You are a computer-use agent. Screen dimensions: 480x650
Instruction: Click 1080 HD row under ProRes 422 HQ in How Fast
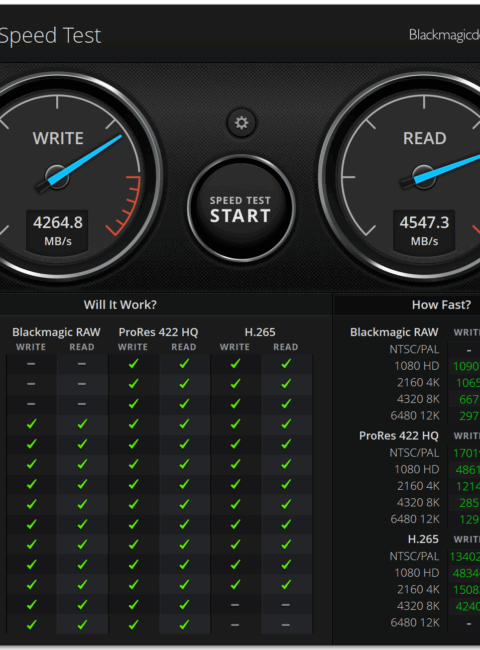417,469
